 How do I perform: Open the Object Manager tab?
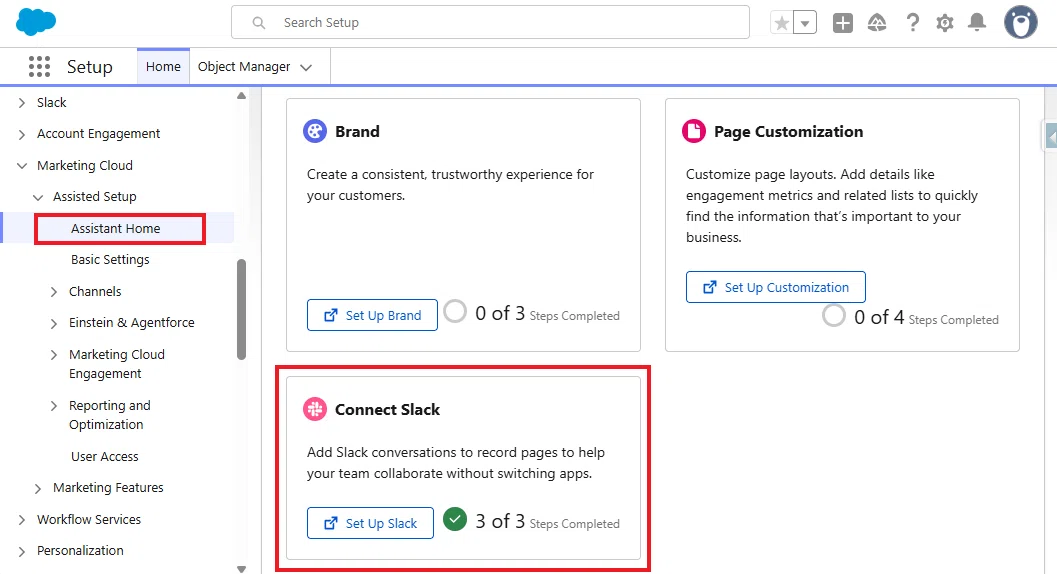point(244,67)
